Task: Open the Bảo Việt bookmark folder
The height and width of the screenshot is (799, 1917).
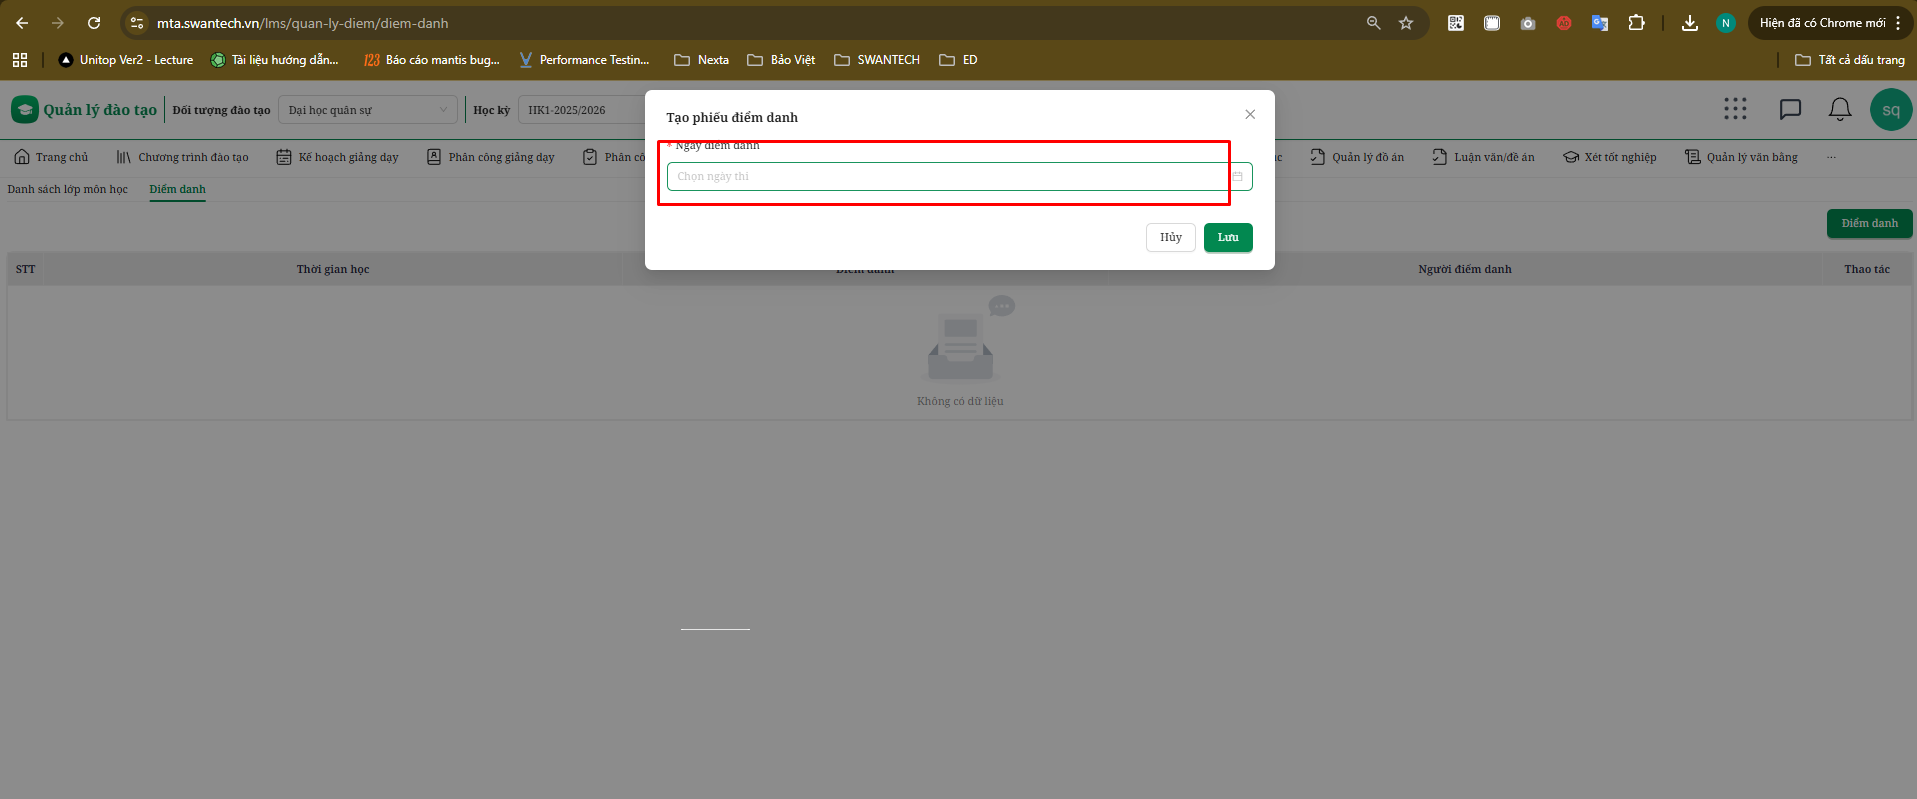Action: pos(781,60)
